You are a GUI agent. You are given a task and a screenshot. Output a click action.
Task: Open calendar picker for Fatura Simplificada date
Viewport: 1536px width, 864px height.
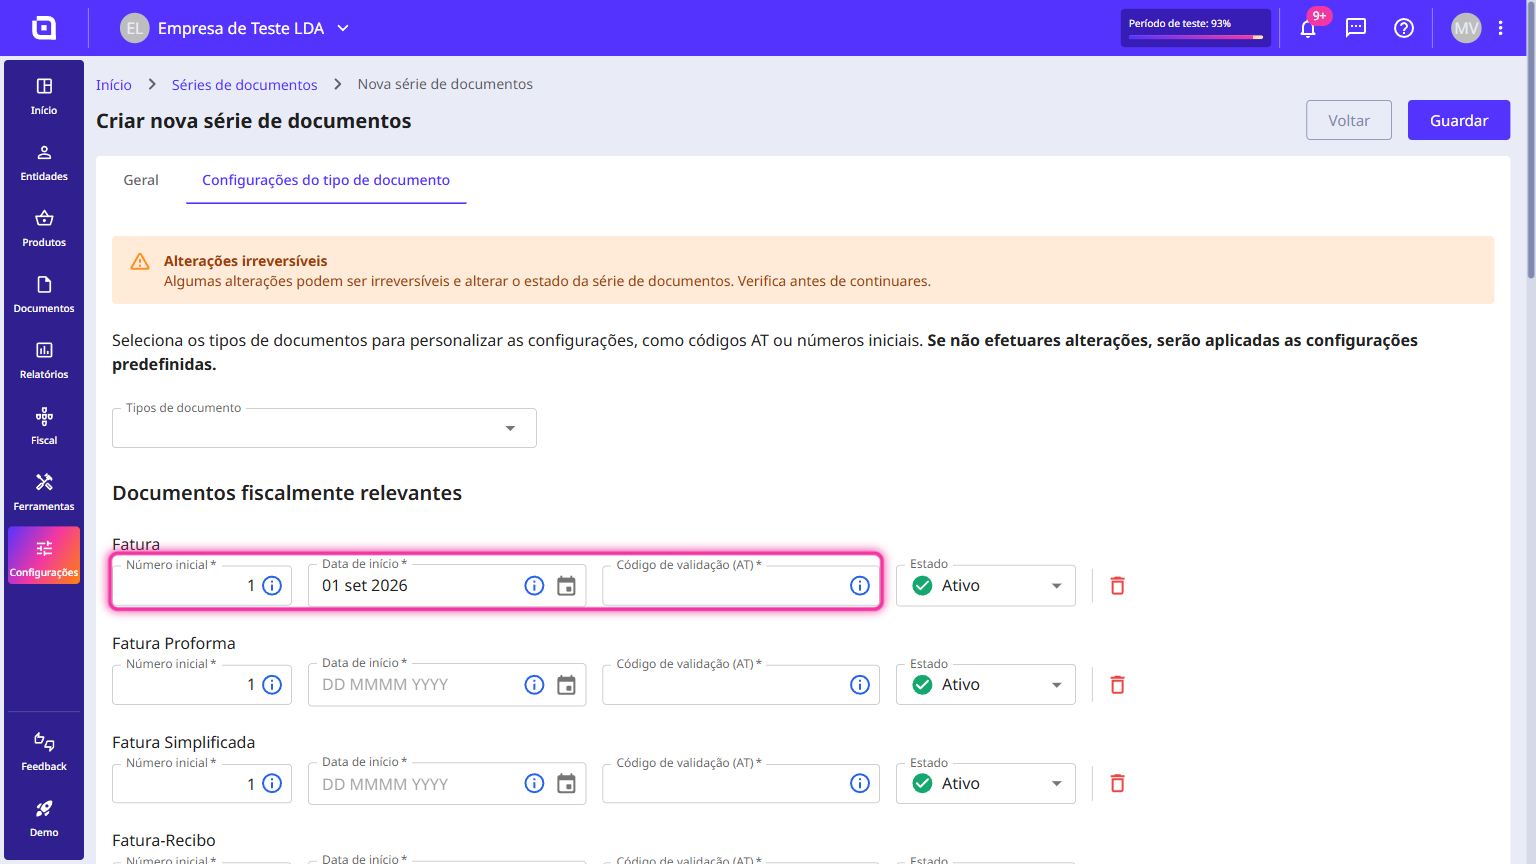click(566, 784)
